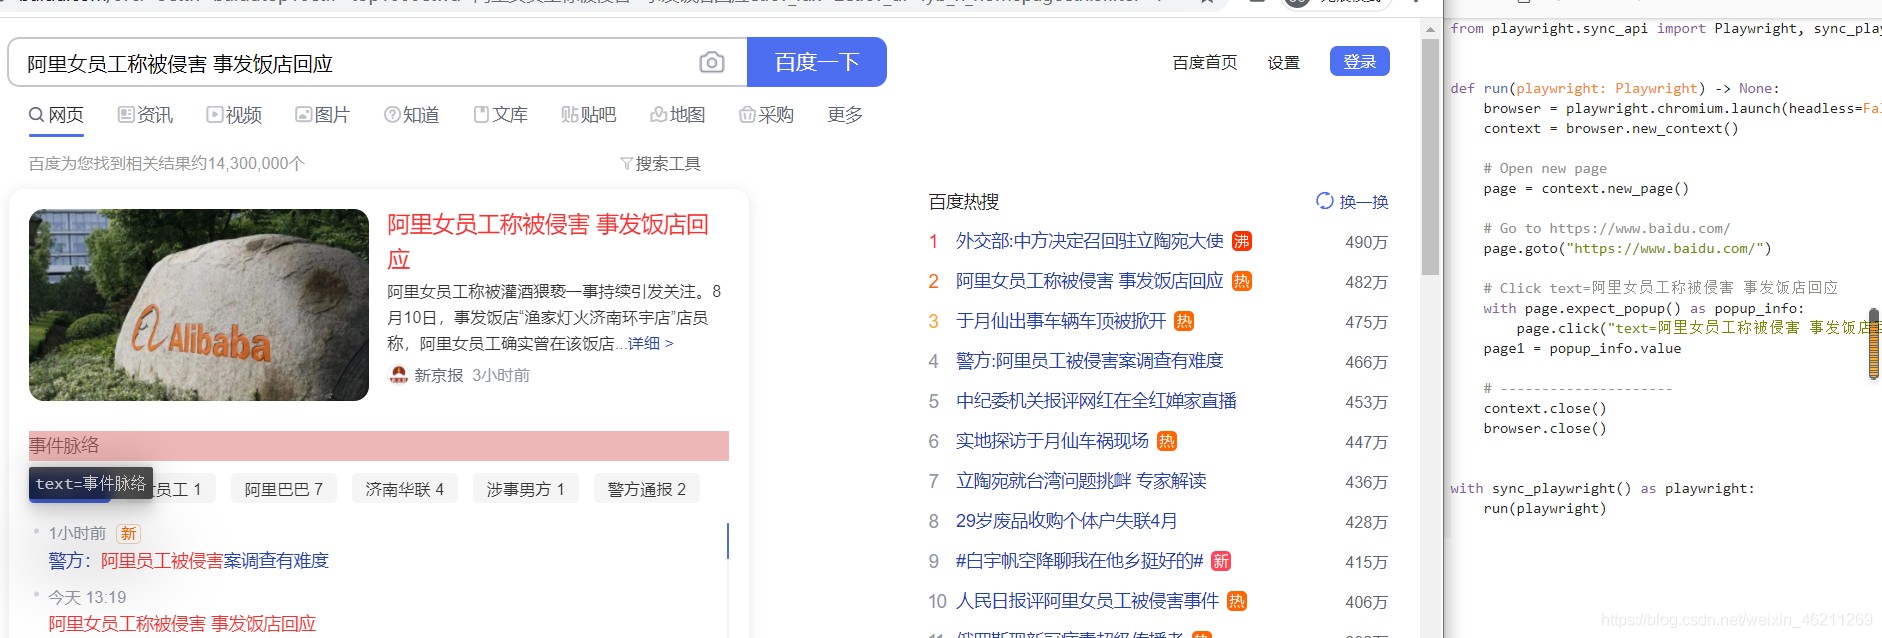1882x638 pixels.
Task: Open the 设置 link
Action: point(1283,62)
